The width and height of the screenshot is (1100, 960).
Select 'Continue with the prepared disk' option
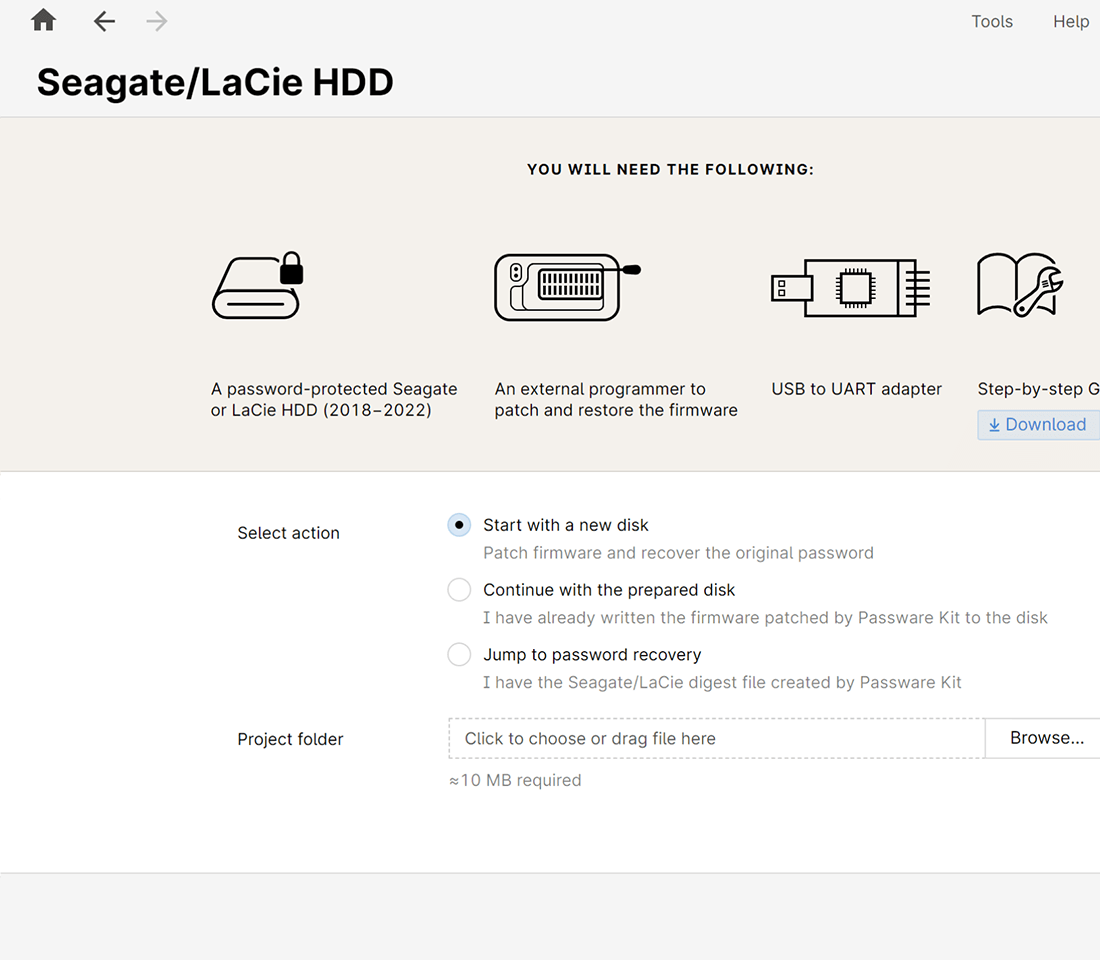click(460, 589)
